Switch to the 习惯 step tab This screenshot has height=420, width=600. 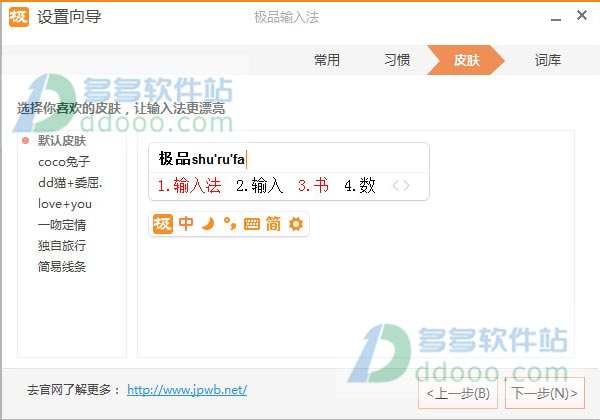(x=397, y=60)
